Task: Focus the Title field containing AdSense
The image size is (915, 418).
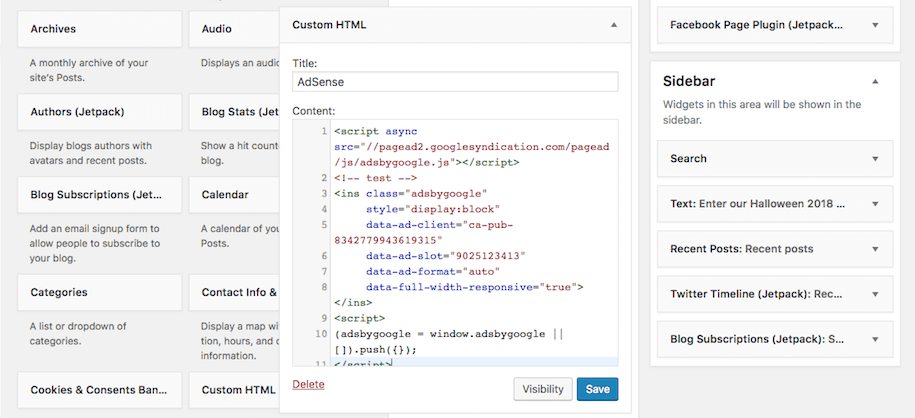Action: pos(455,82)
